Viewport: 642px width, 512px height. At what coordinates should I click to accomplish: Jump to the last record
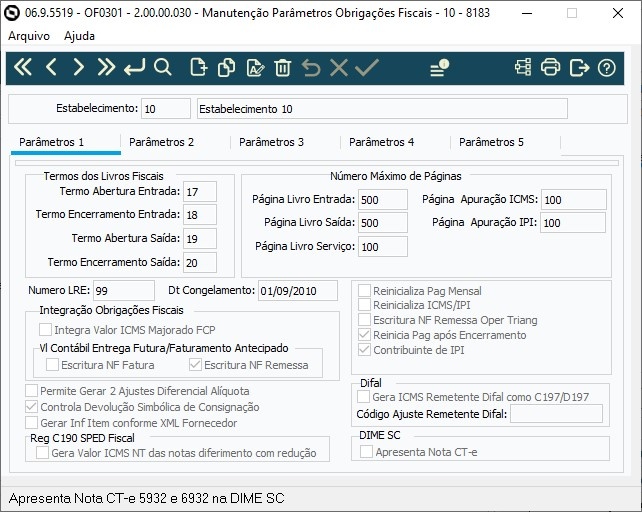coord(106,68)
